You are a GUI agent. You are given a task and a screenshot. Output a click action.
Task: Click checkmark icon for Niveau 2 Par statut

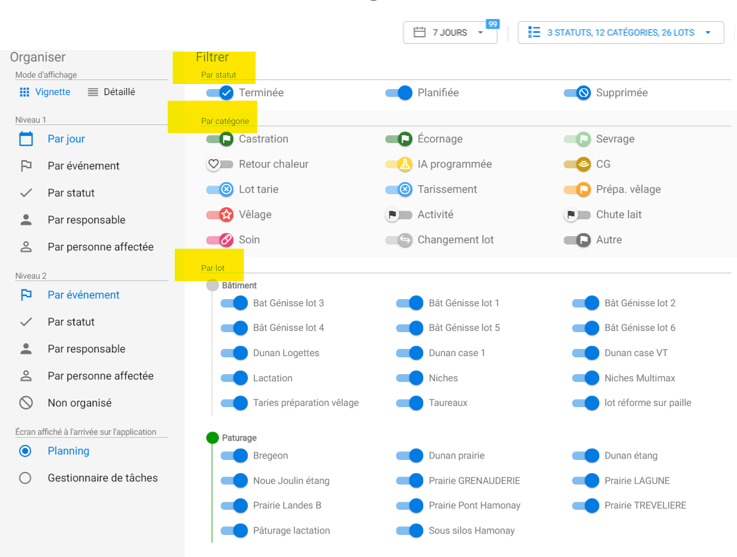26,322
